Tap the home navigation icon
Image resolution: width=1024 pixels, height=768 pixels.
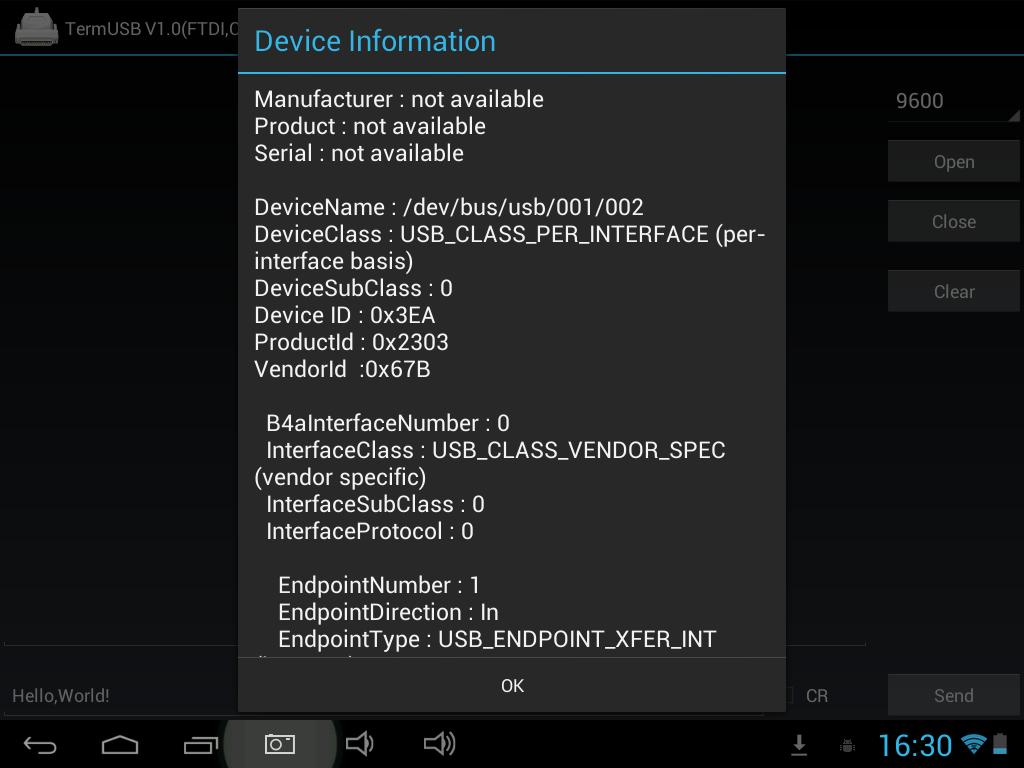[120, 744]
